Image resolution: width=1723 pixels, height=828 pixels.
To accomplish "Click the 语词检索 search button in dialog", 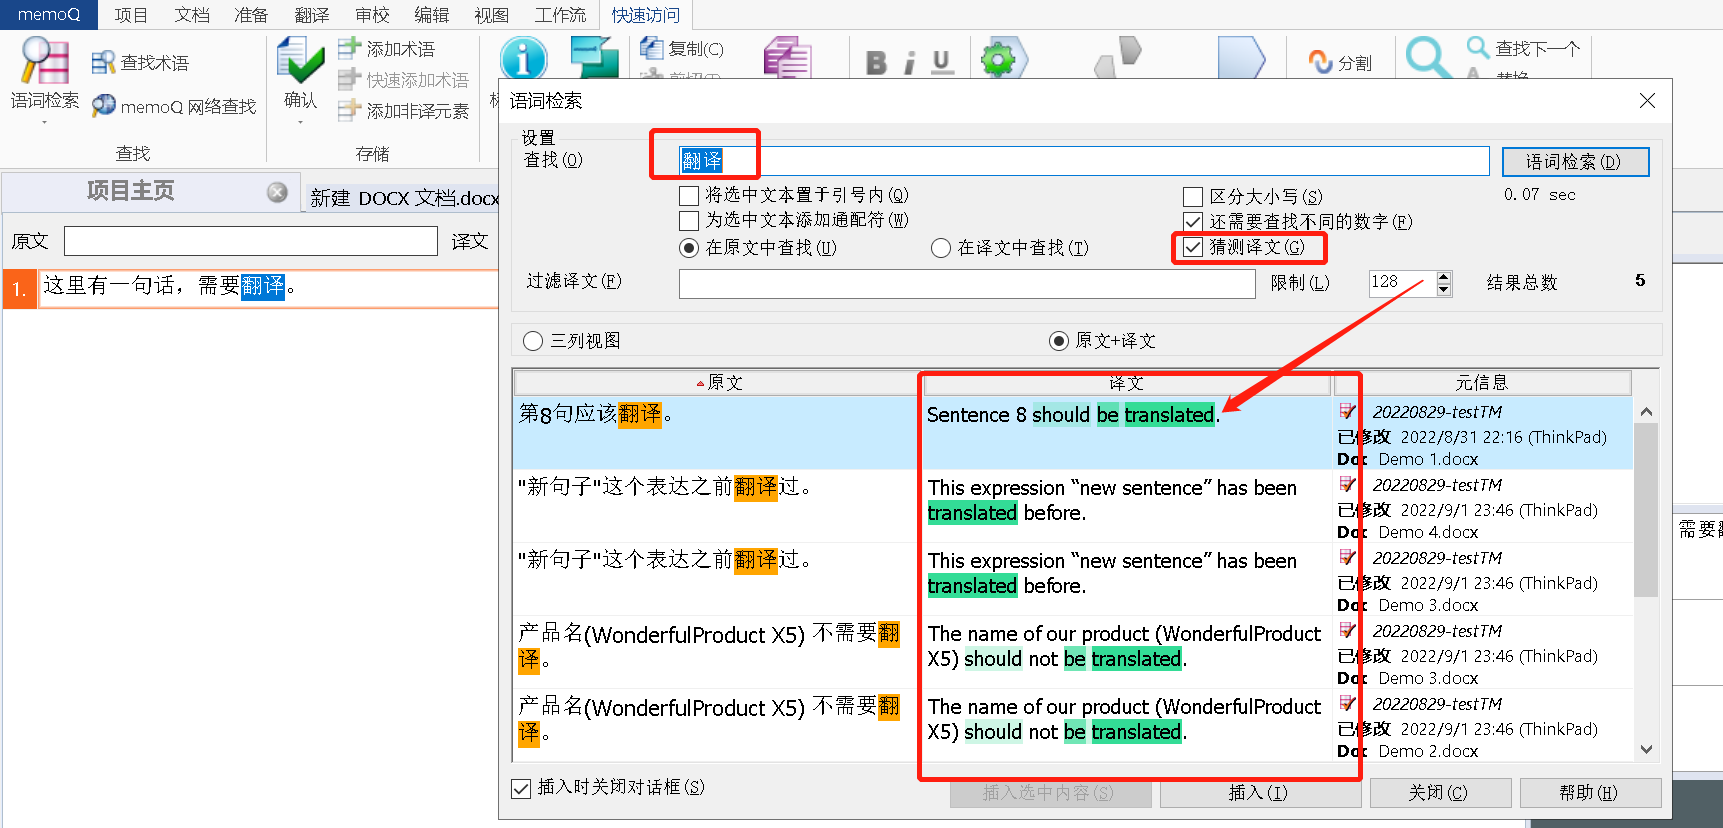I will [x=1574, y=162].
